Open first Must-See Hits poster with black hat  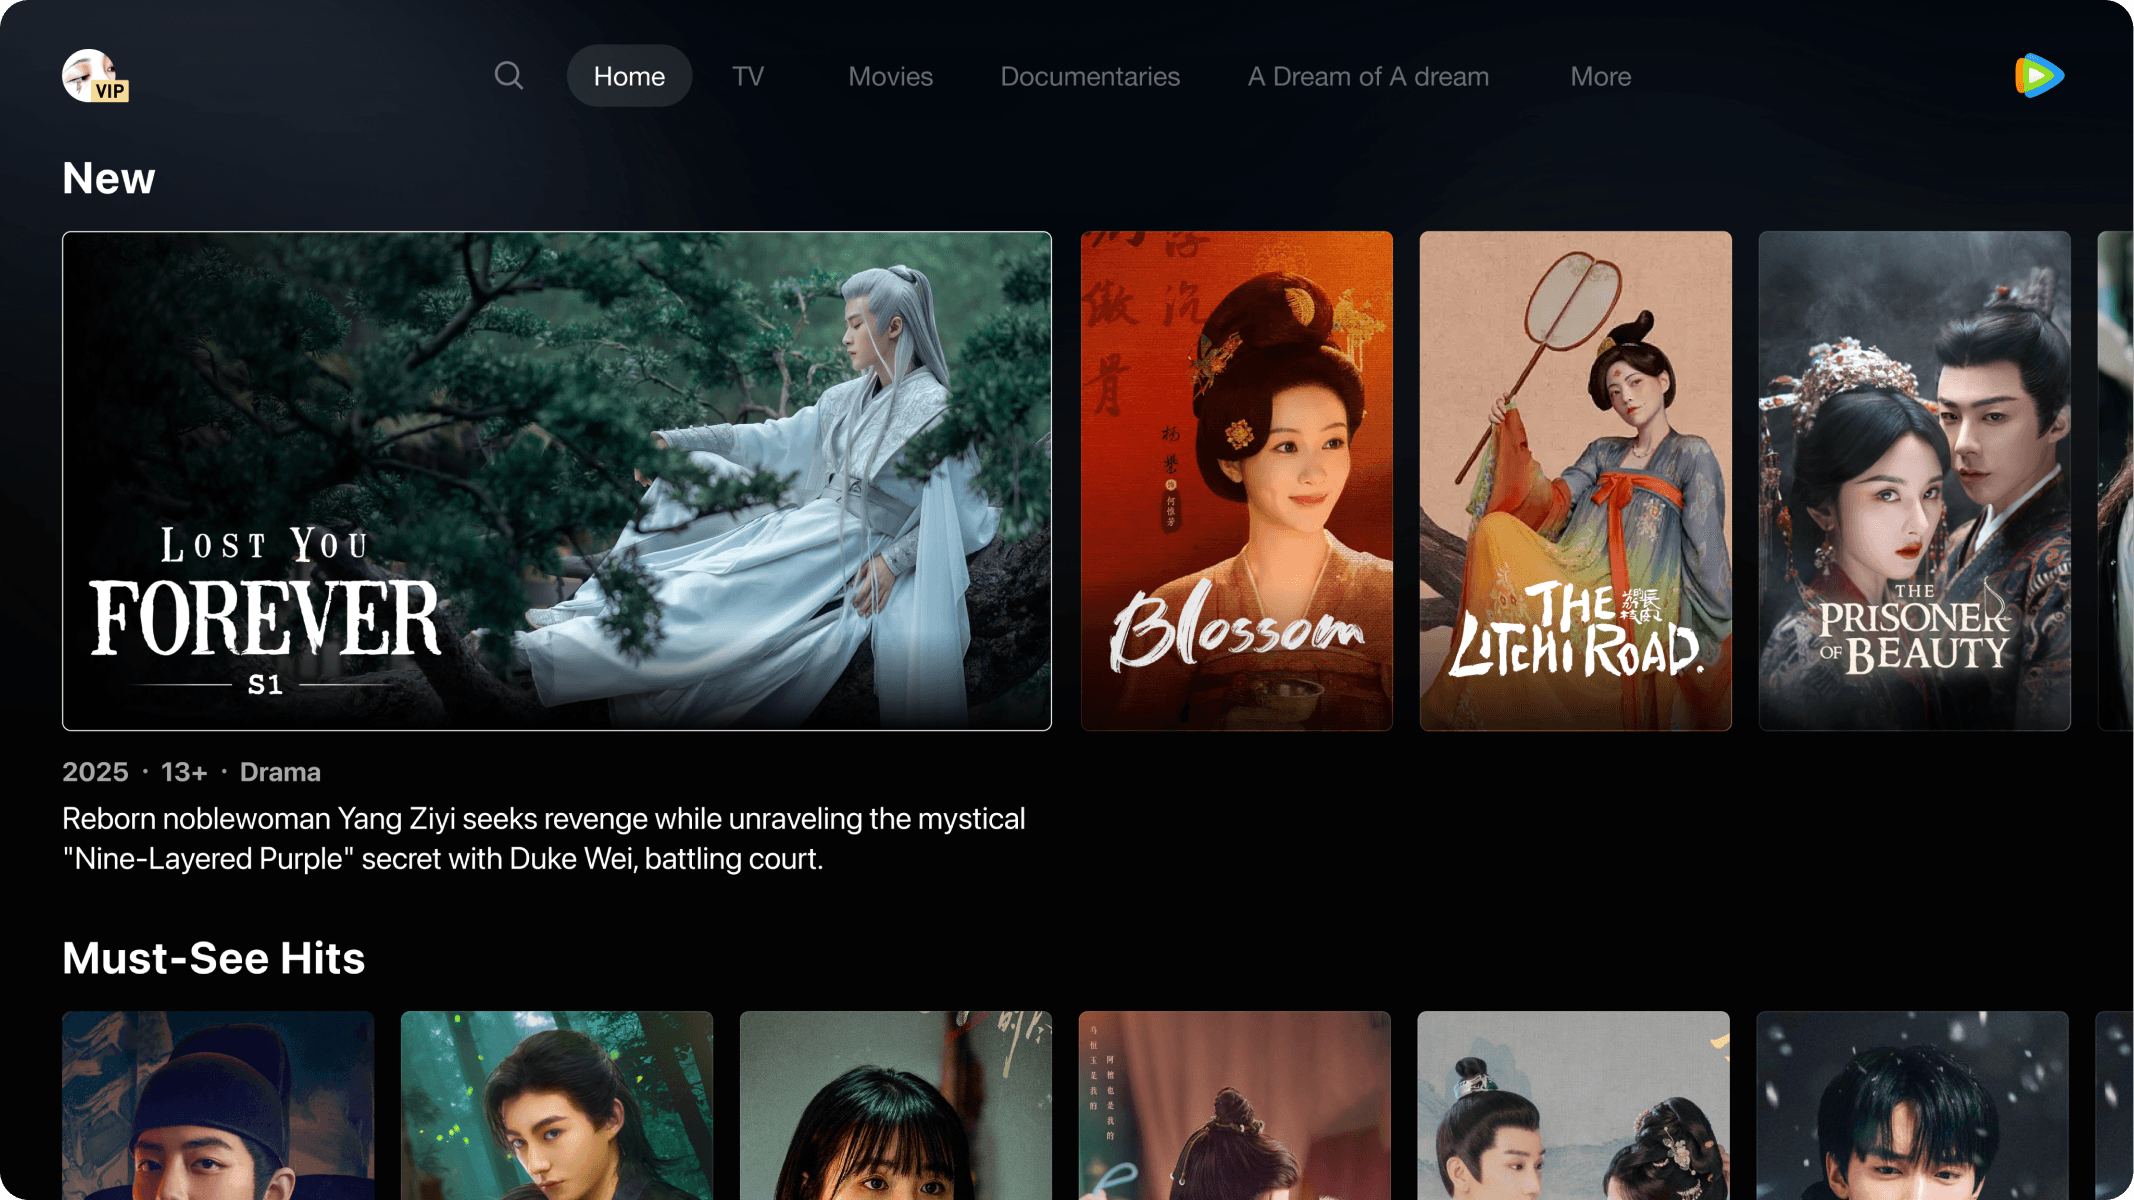(x=218, y=1105)
